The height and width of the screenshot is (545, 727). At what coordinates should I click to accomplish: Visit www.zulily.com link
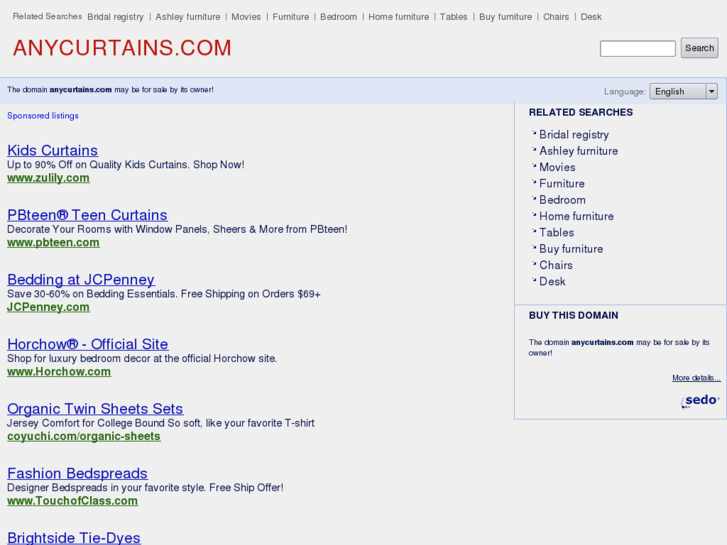click(x=48, y=178)
